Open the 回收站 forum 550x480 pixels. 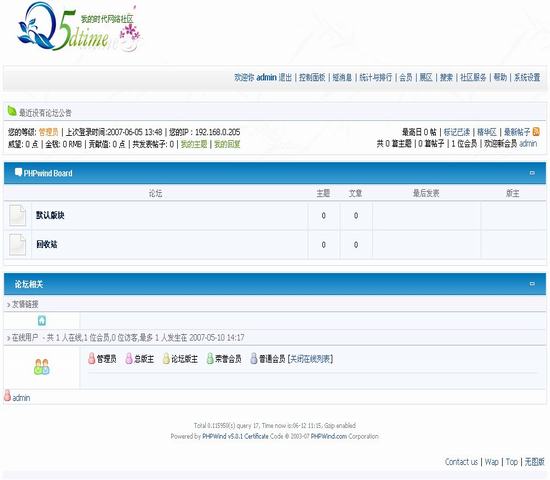click(x=47, y=244)
